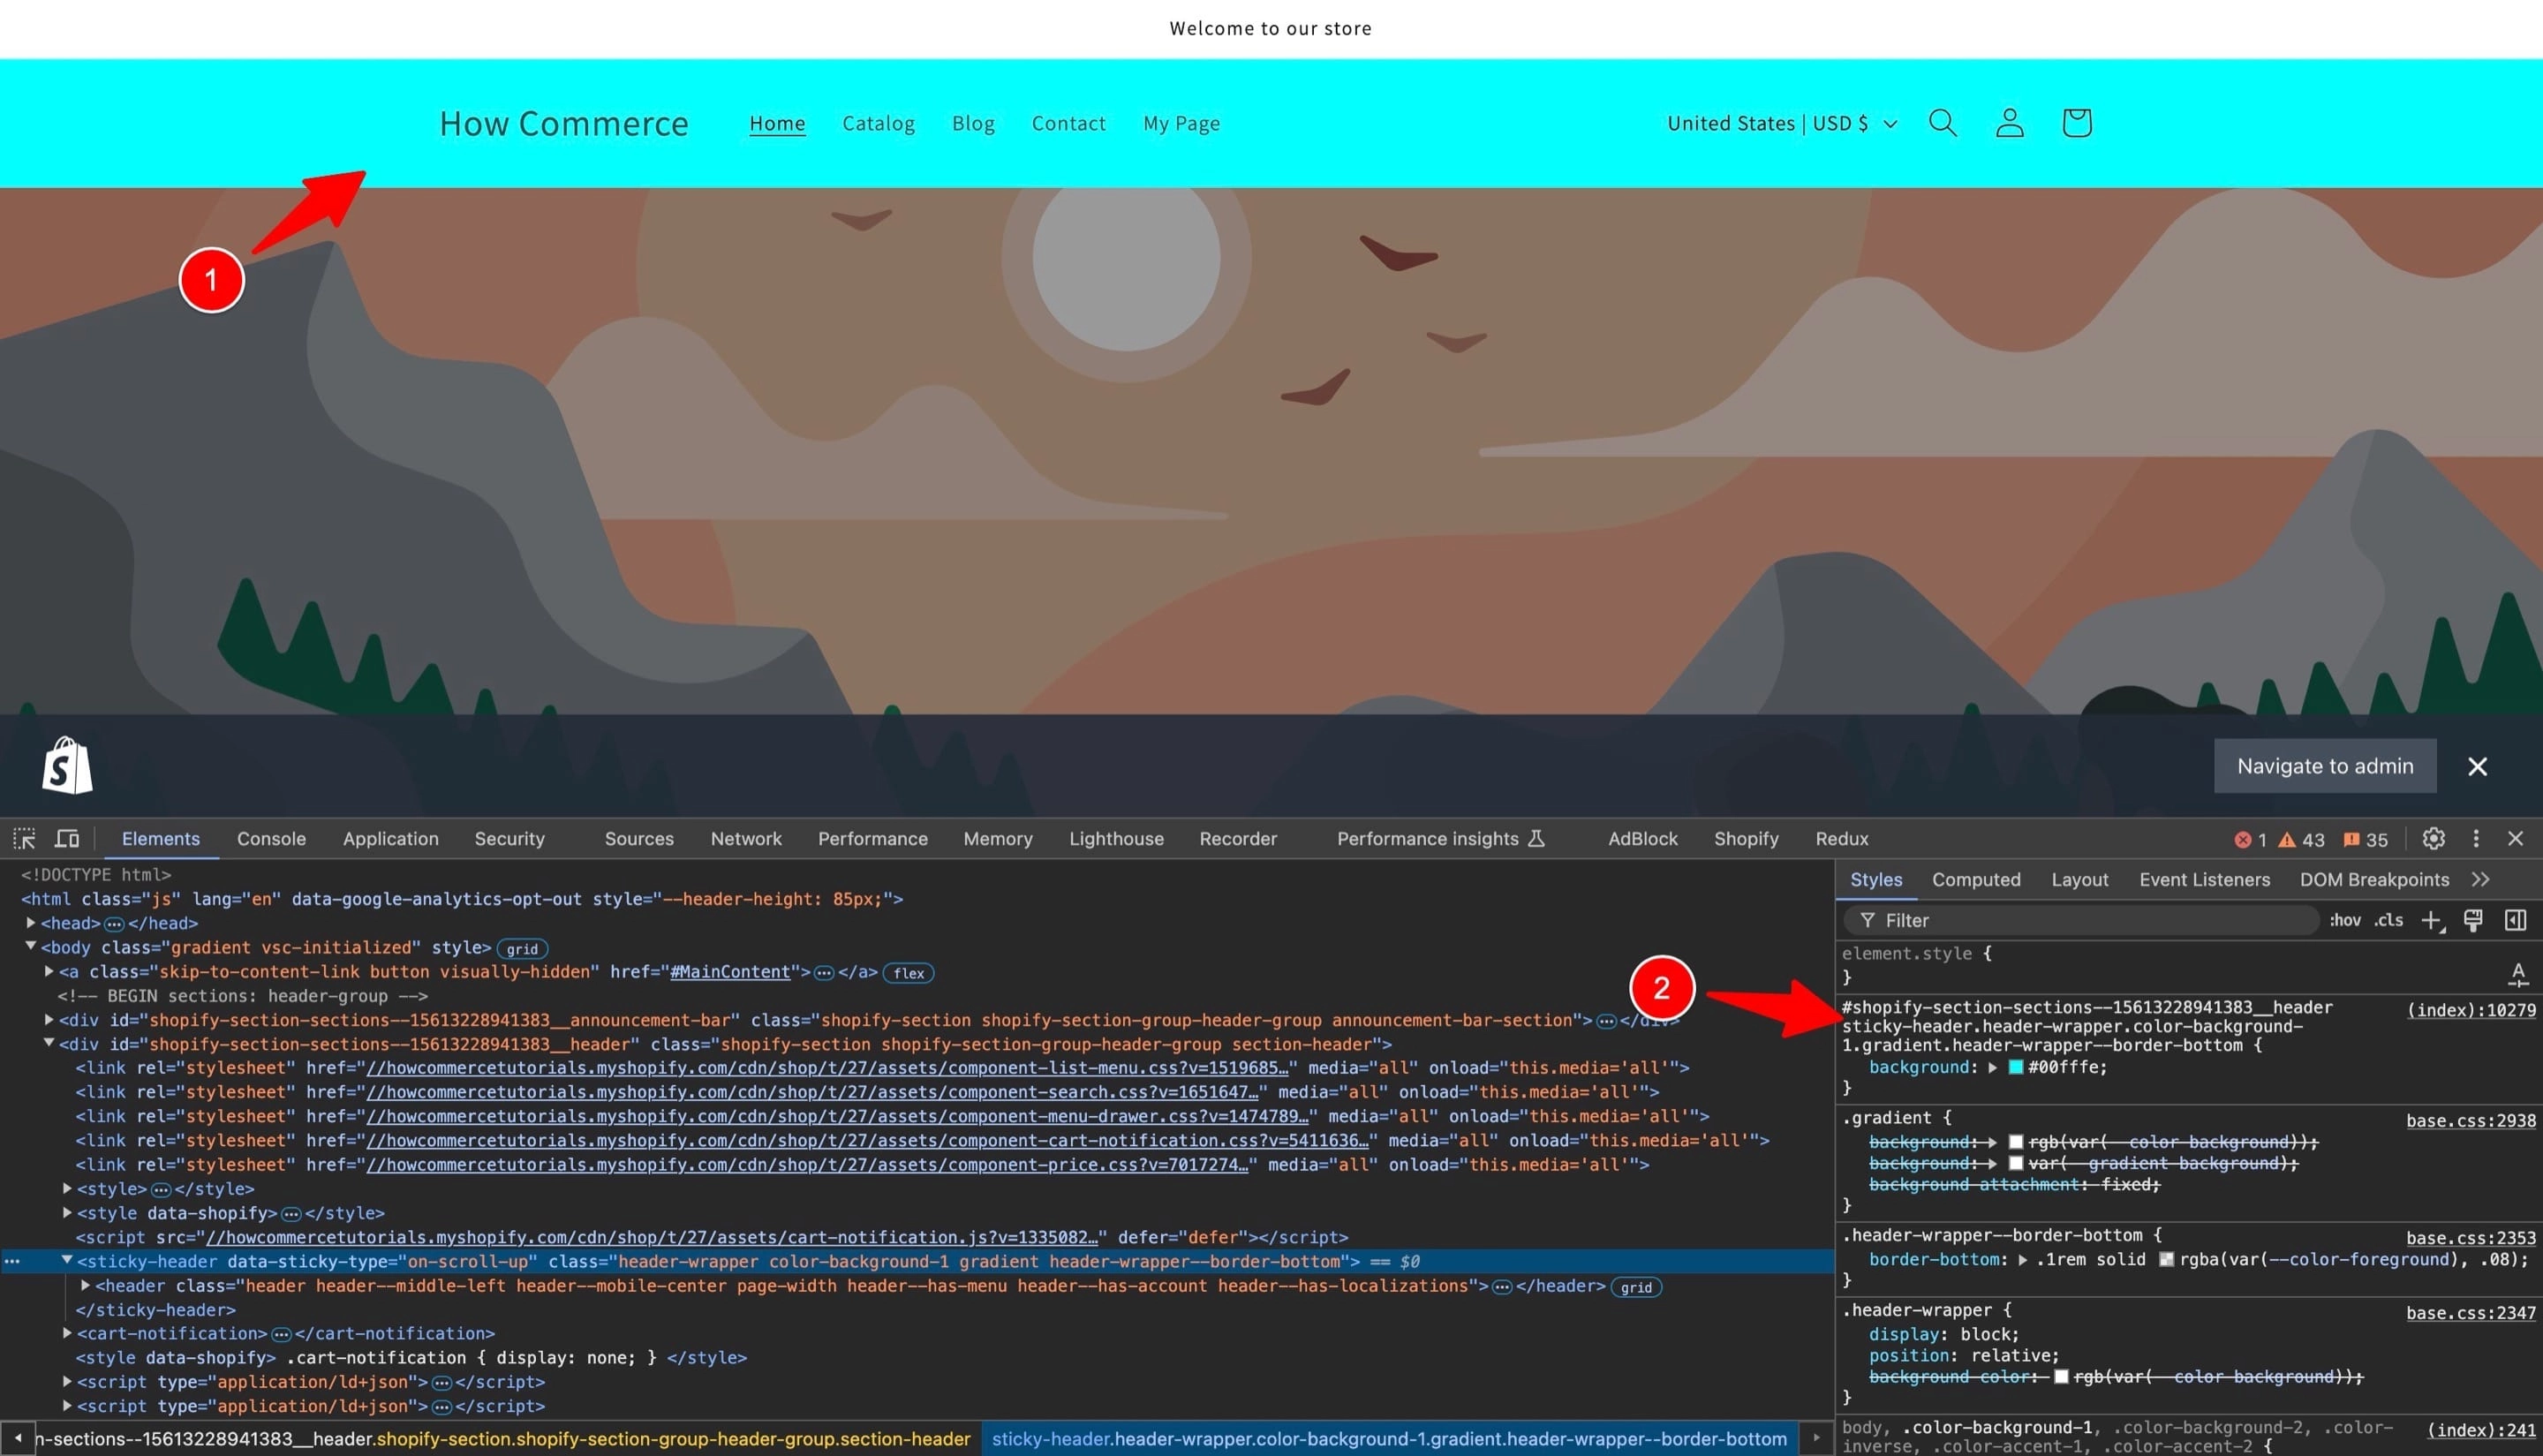Click the 35 issues badge

click(2365, 840)
